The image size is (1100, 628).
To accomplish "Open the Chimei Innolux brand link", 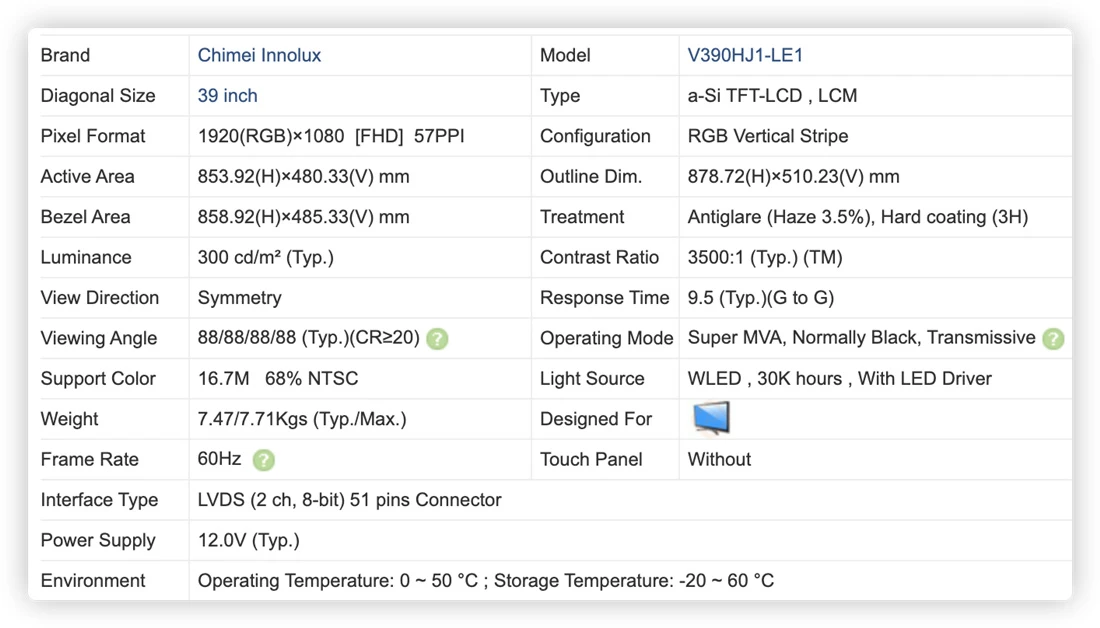I will [259, 55].
